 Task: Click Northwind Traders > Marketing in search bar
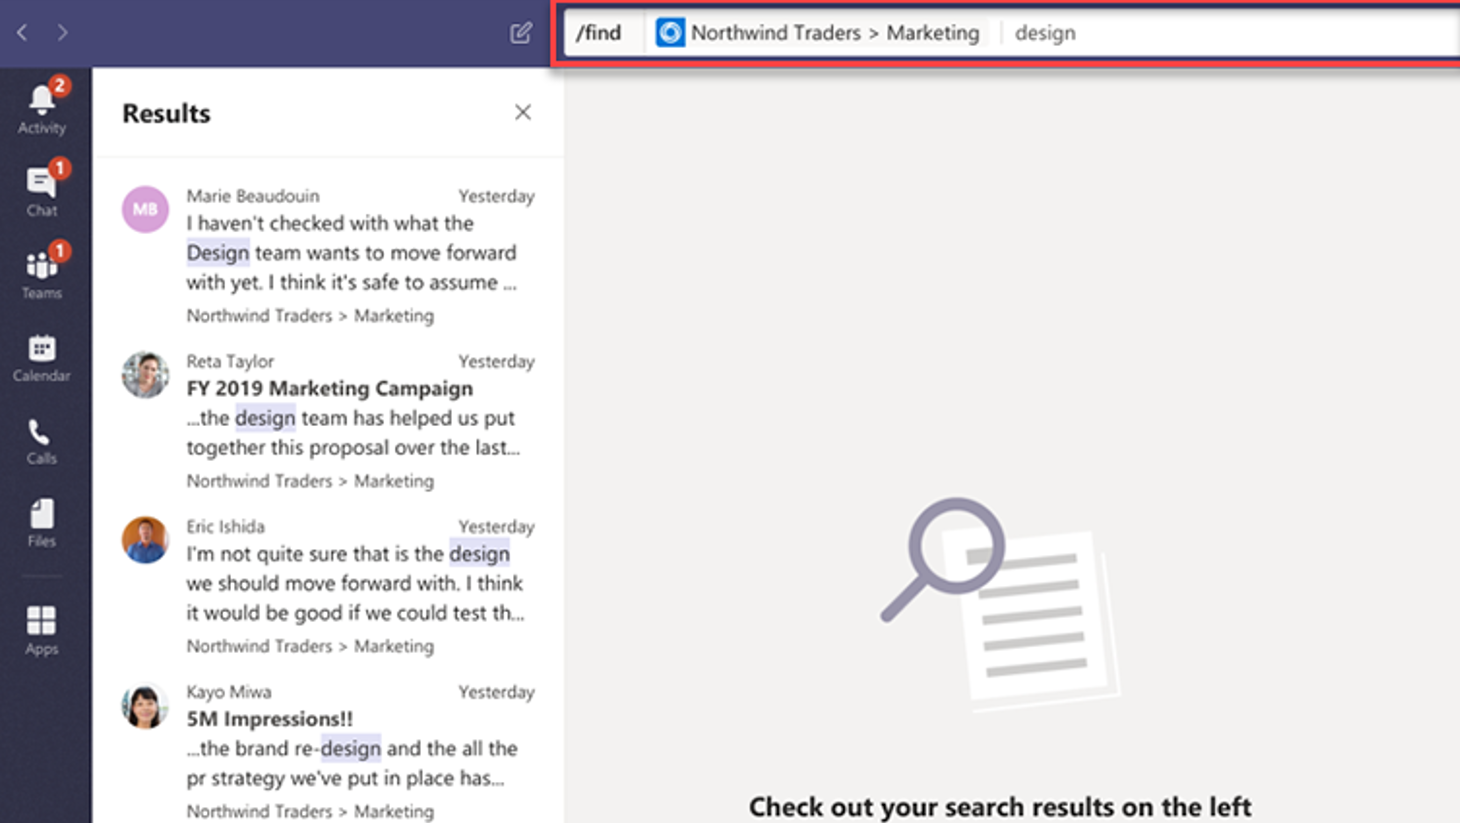click(x=835, y=33)
